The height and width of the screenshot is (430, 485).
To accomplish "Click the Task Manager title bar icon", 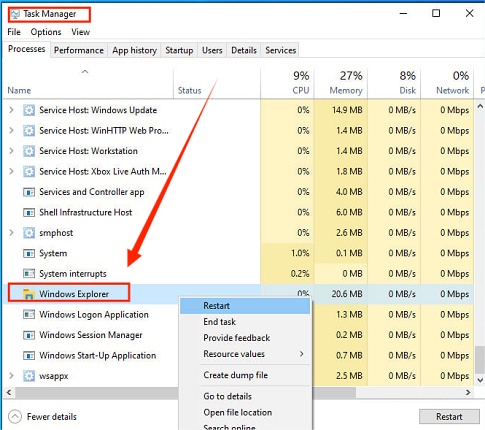I will pyautogui.click(x=15, y=14).
